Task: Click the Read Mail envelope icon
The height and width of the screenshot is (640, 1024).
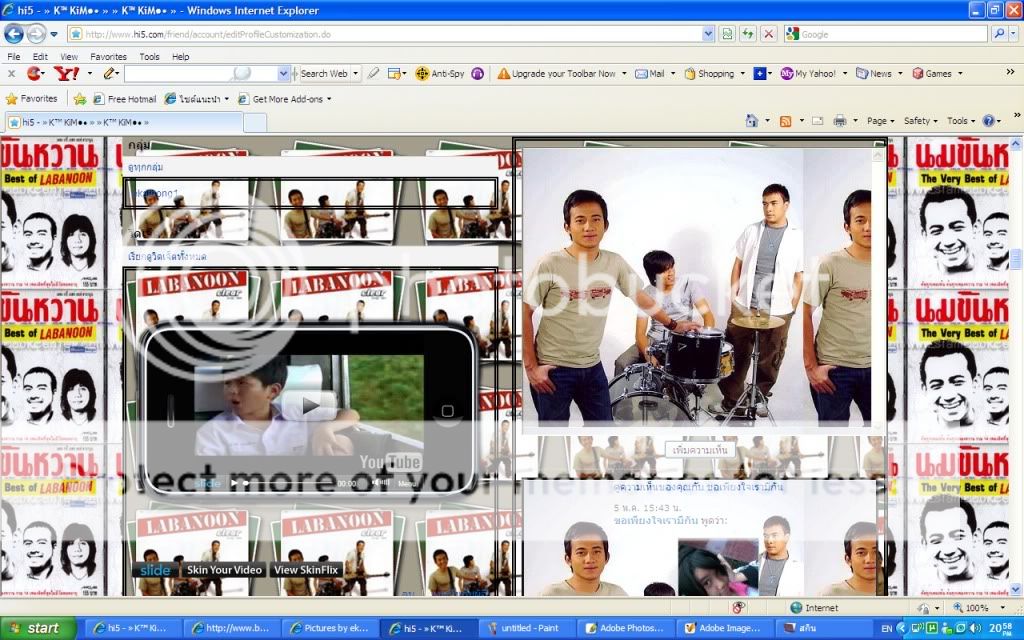Action: (818, 121)
